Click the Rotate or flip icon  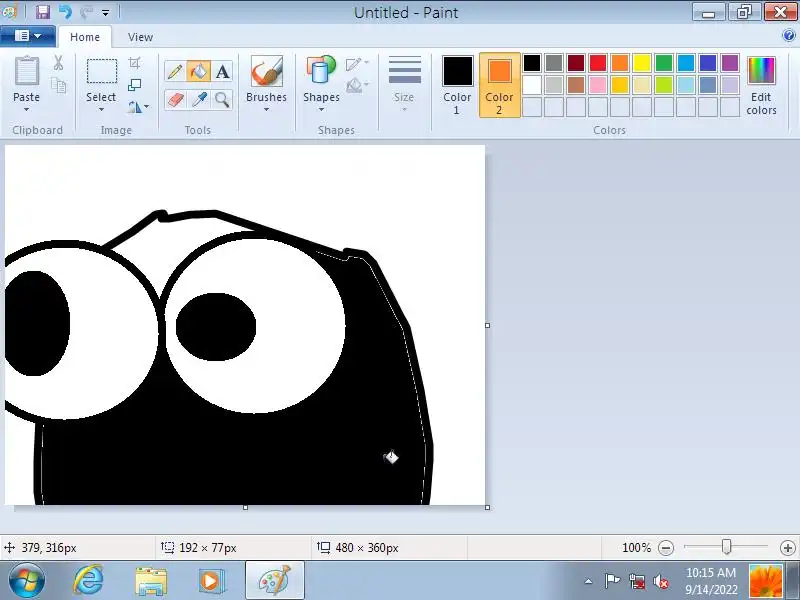135,107
